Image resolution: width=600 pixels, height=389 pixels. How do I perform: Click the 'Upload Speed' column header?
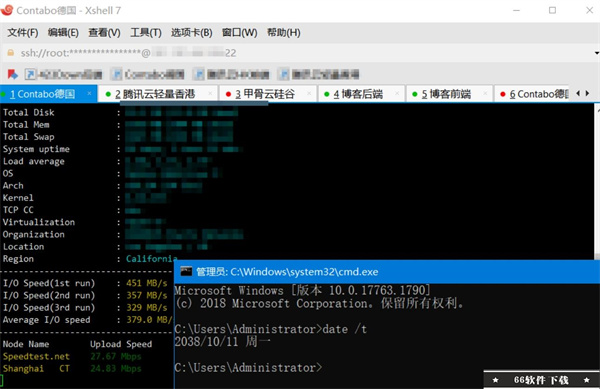(x=121, y=344)
